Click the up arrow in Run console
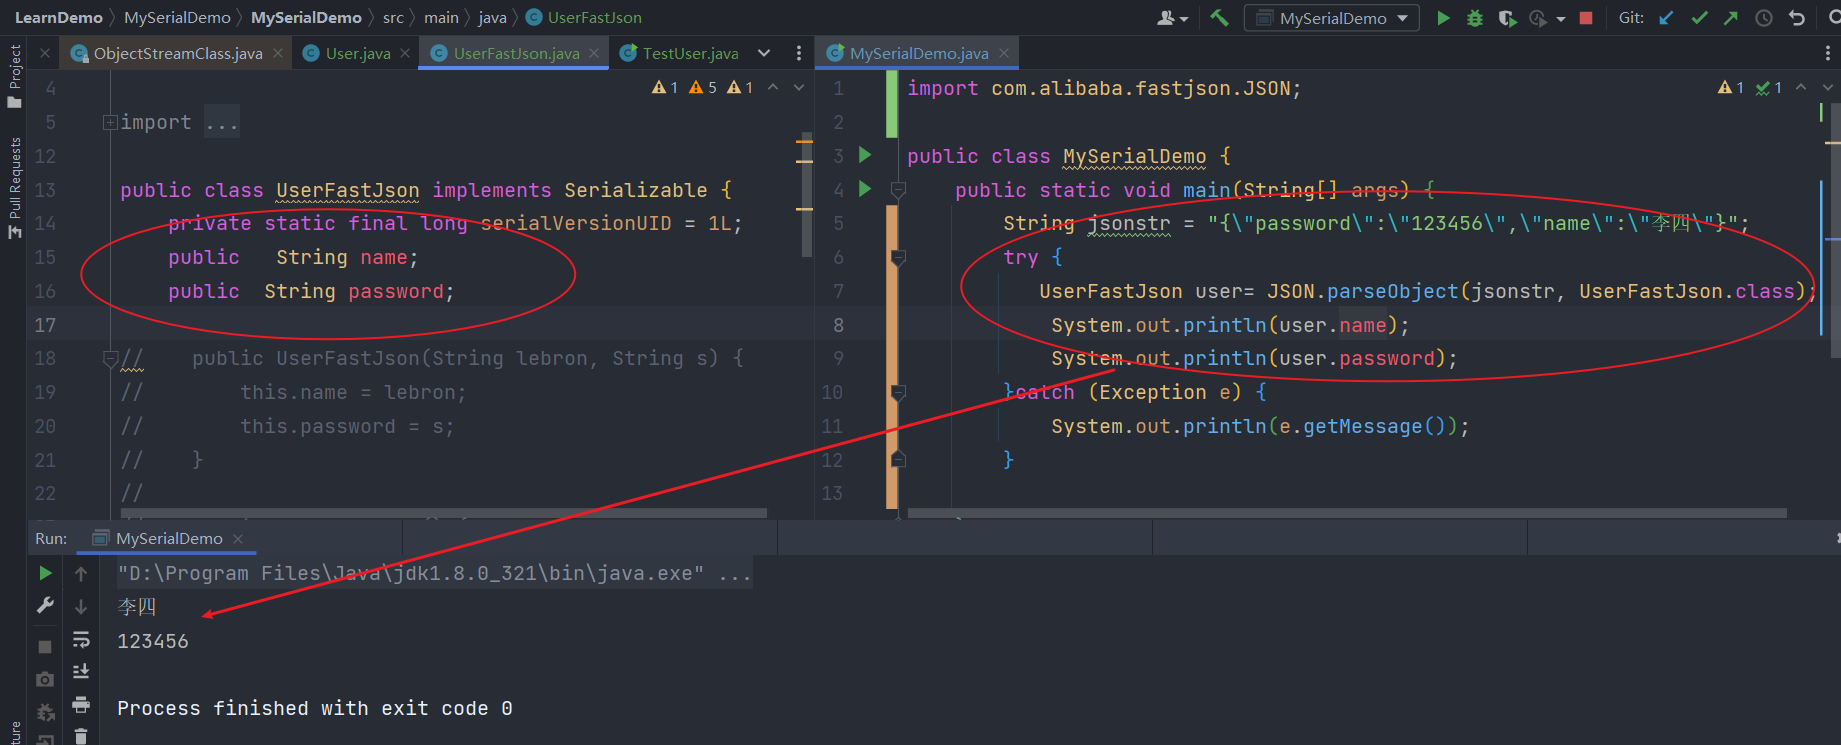This screenshot has width=1841, height=745. tap(81, 573)
